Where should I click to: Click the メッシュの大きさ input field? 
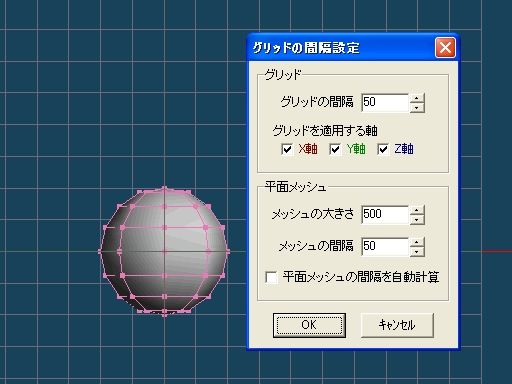pyautogui.click(x=385, y=214)
